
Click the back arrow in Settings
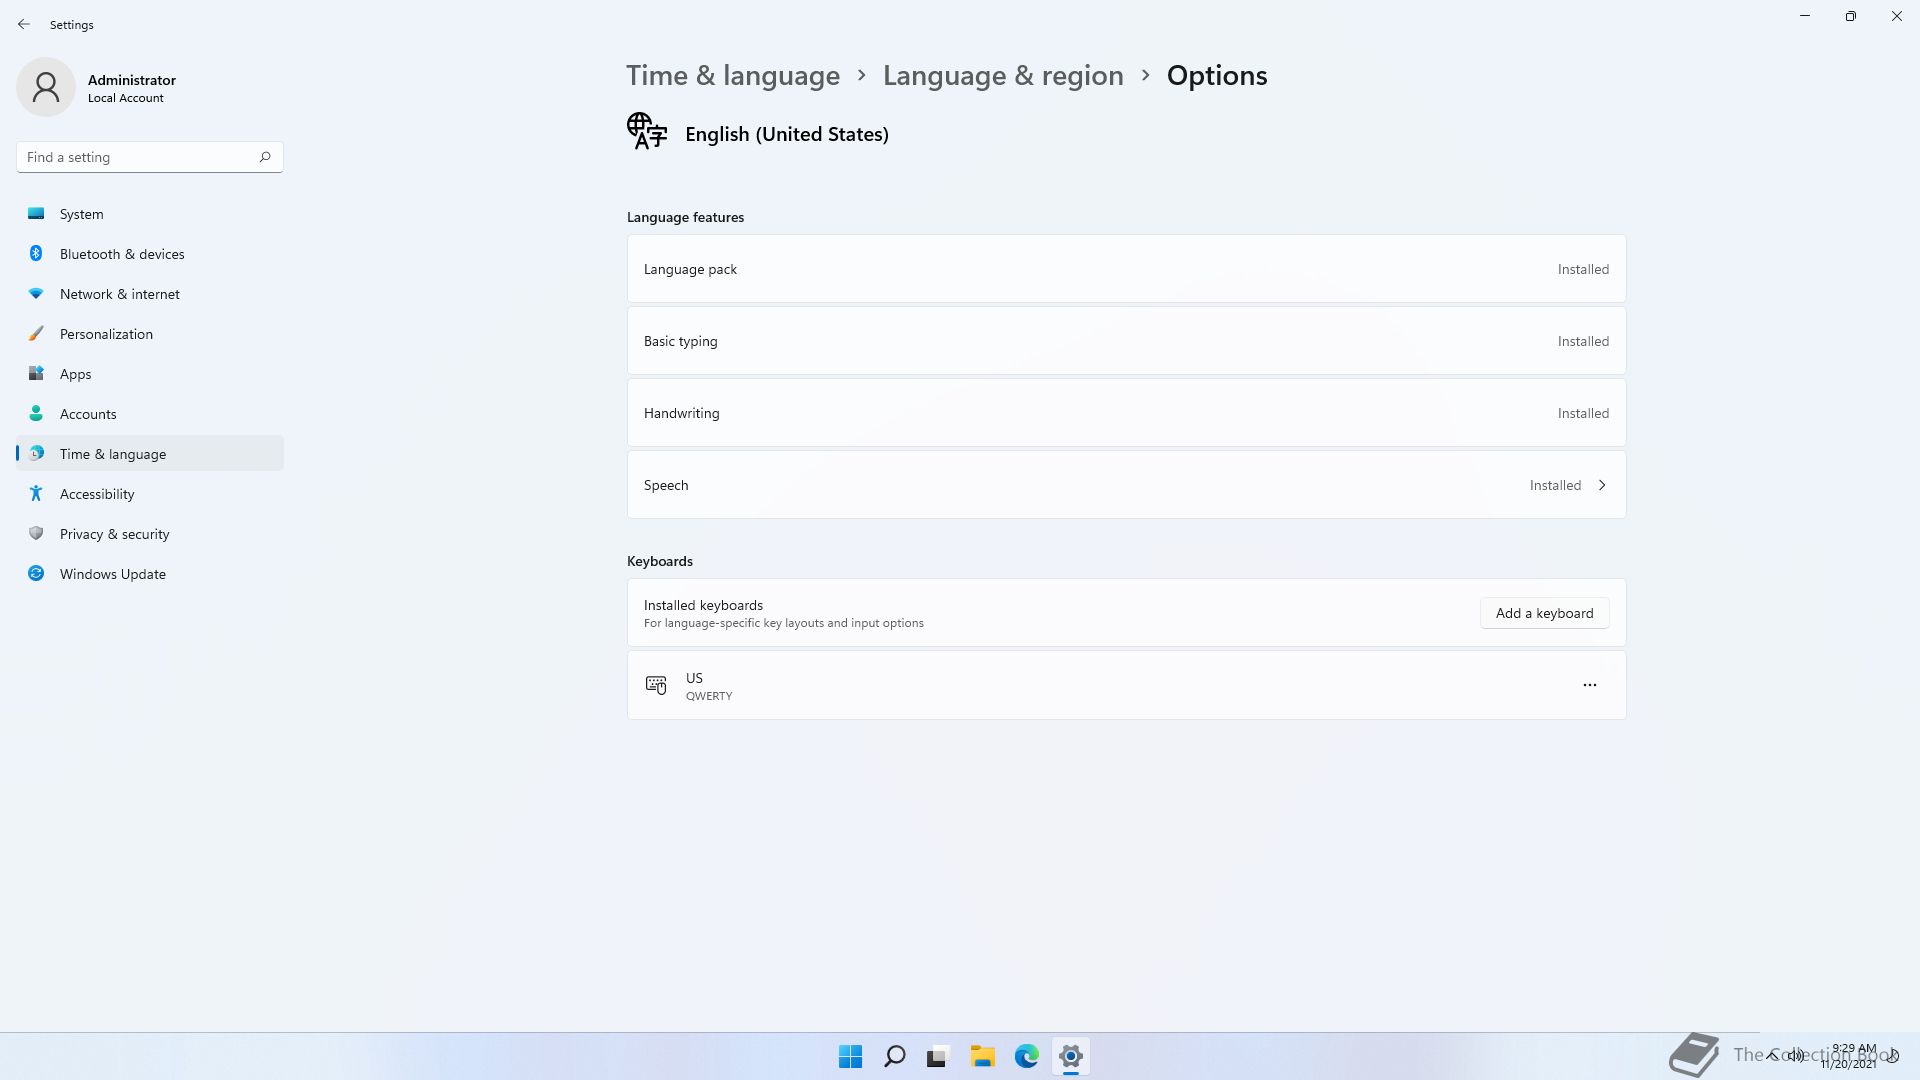(x=24, y=24)
